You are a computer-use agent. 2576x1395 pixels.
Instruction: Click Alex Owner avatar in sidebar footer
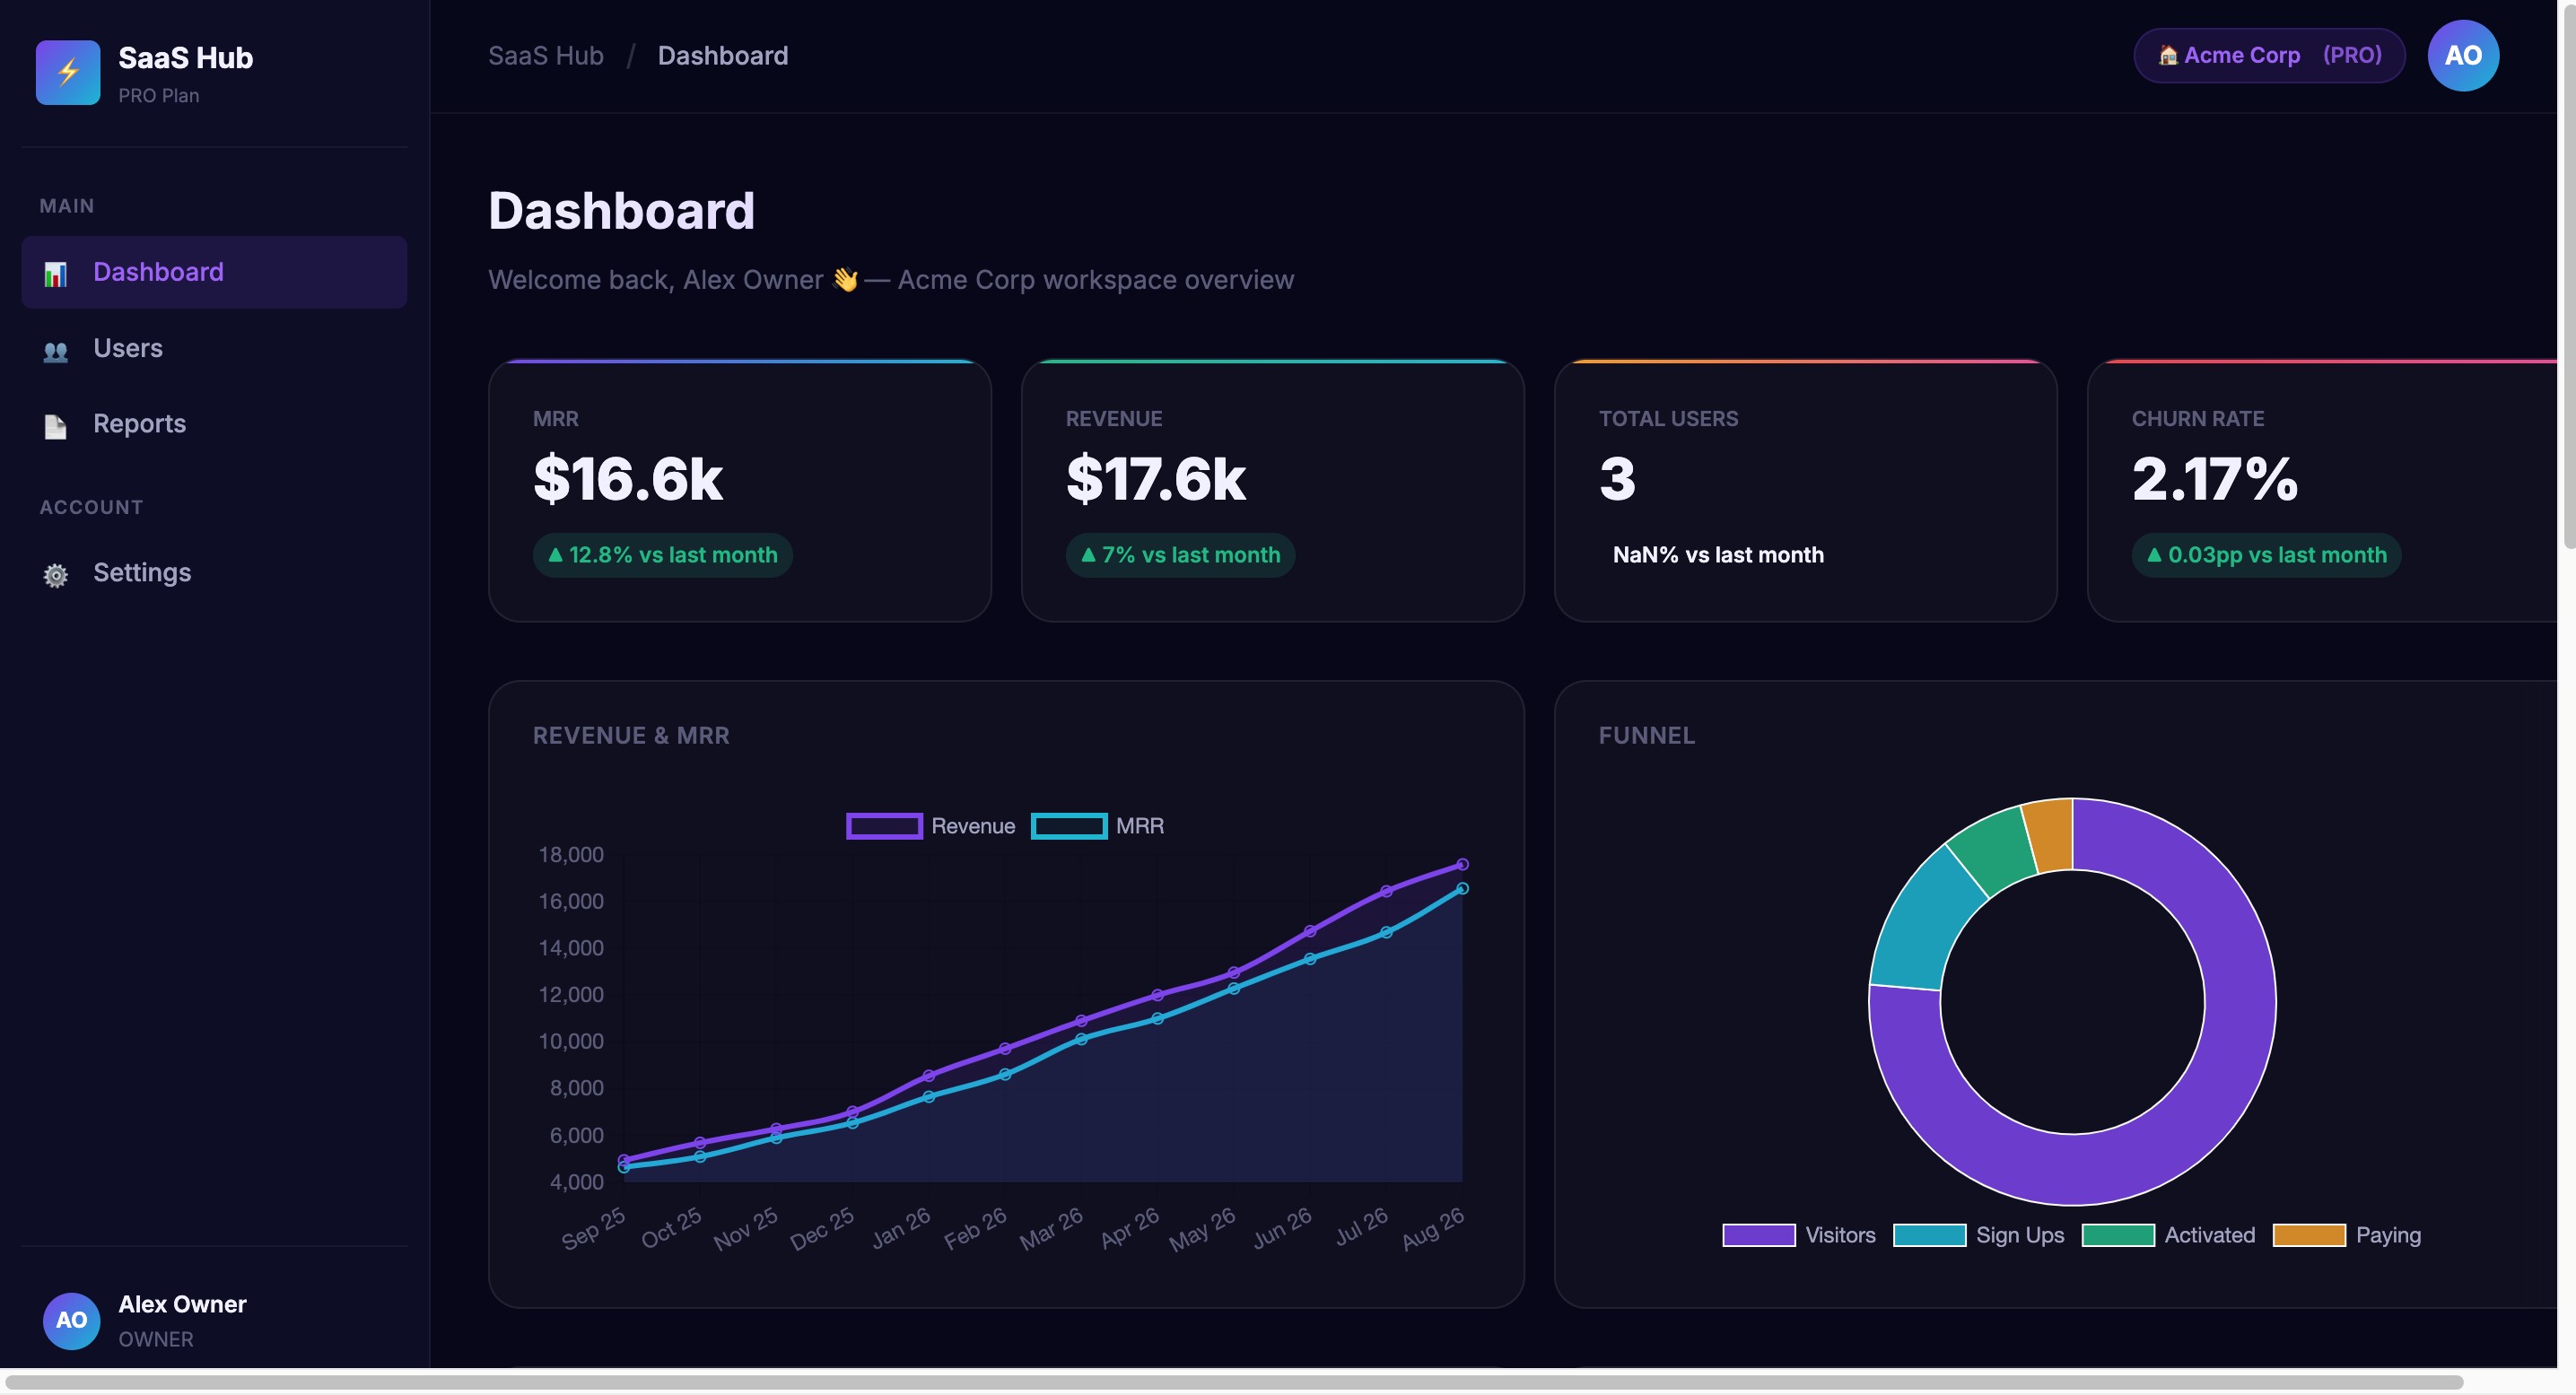click(71, 1320)
